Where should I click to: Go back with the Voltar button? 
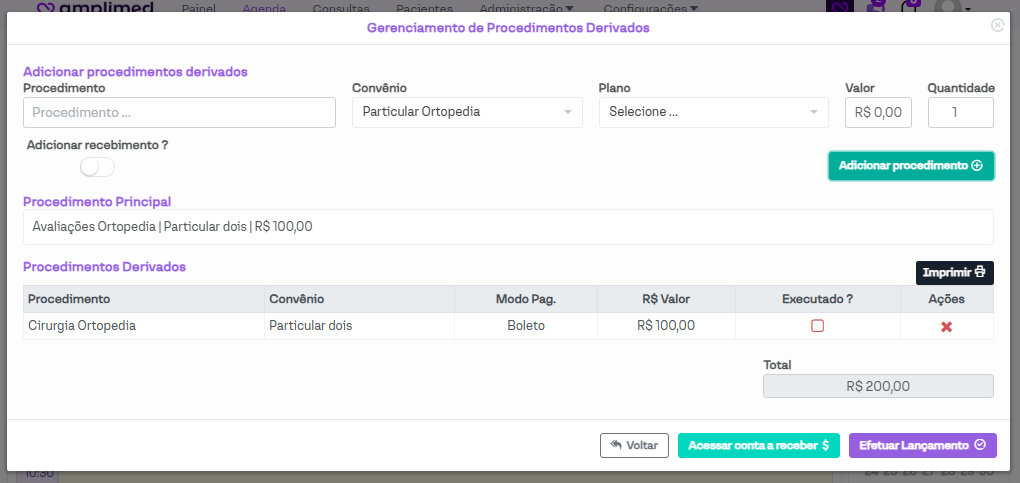(x=634, y=446)
